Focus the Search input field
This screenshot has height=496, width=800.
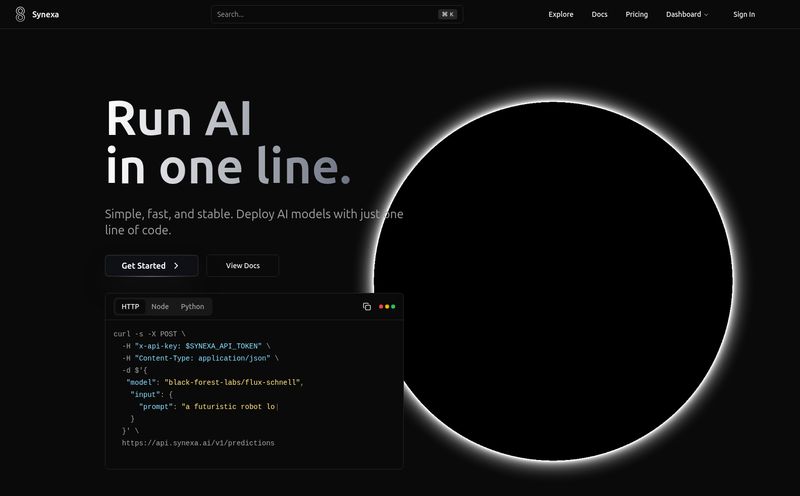(337, 14)
